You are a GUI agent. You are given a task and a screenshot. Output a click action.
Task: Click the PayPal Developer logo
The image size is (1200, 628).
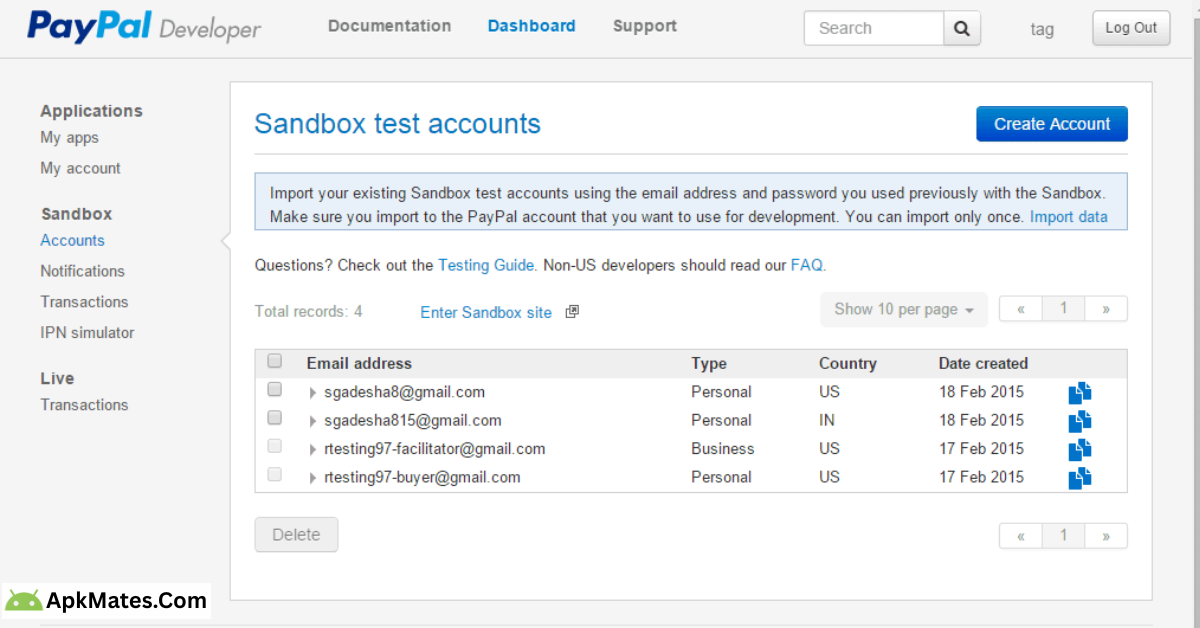pyautogui.click(x=144, y=27)
